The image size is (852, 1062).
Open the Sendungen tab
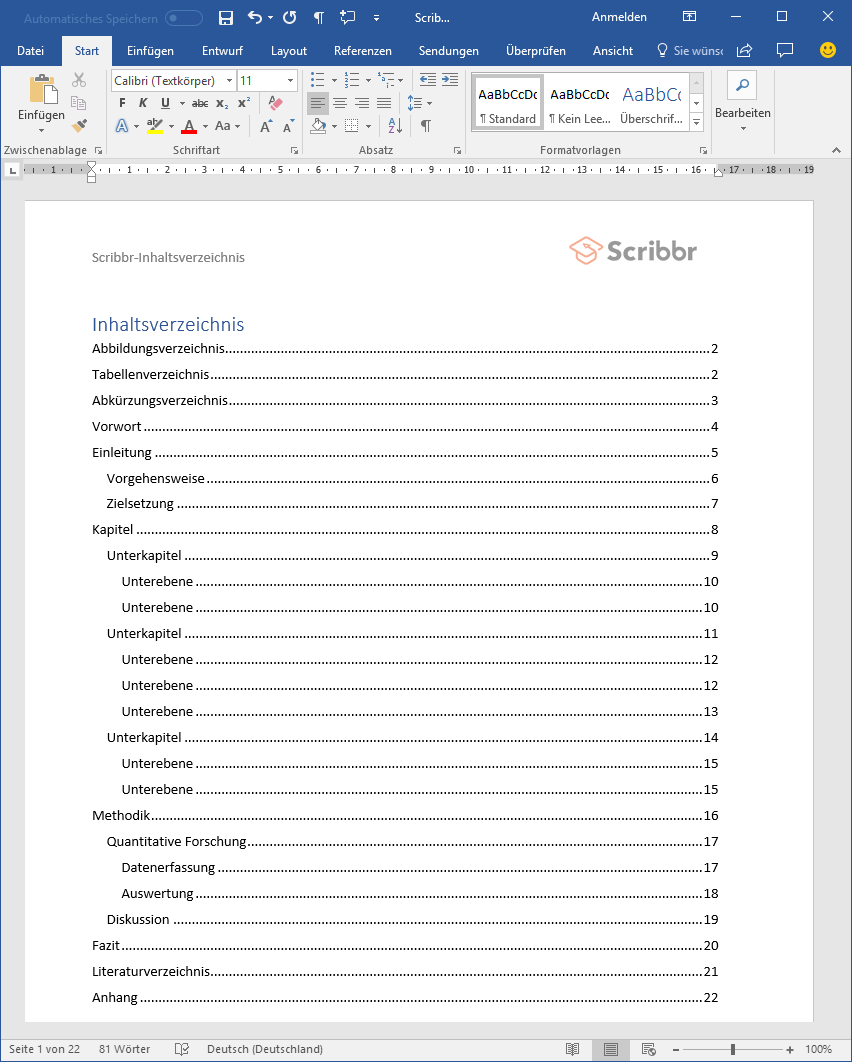click(448, 51)
